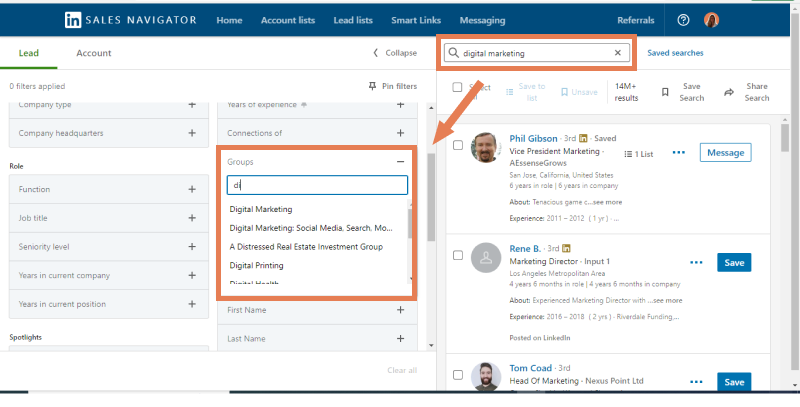The width and height of the screenshot is (800, 407).
Task: Save lead Rene B.
Action: pyautogui.click(x=734, y=263)
